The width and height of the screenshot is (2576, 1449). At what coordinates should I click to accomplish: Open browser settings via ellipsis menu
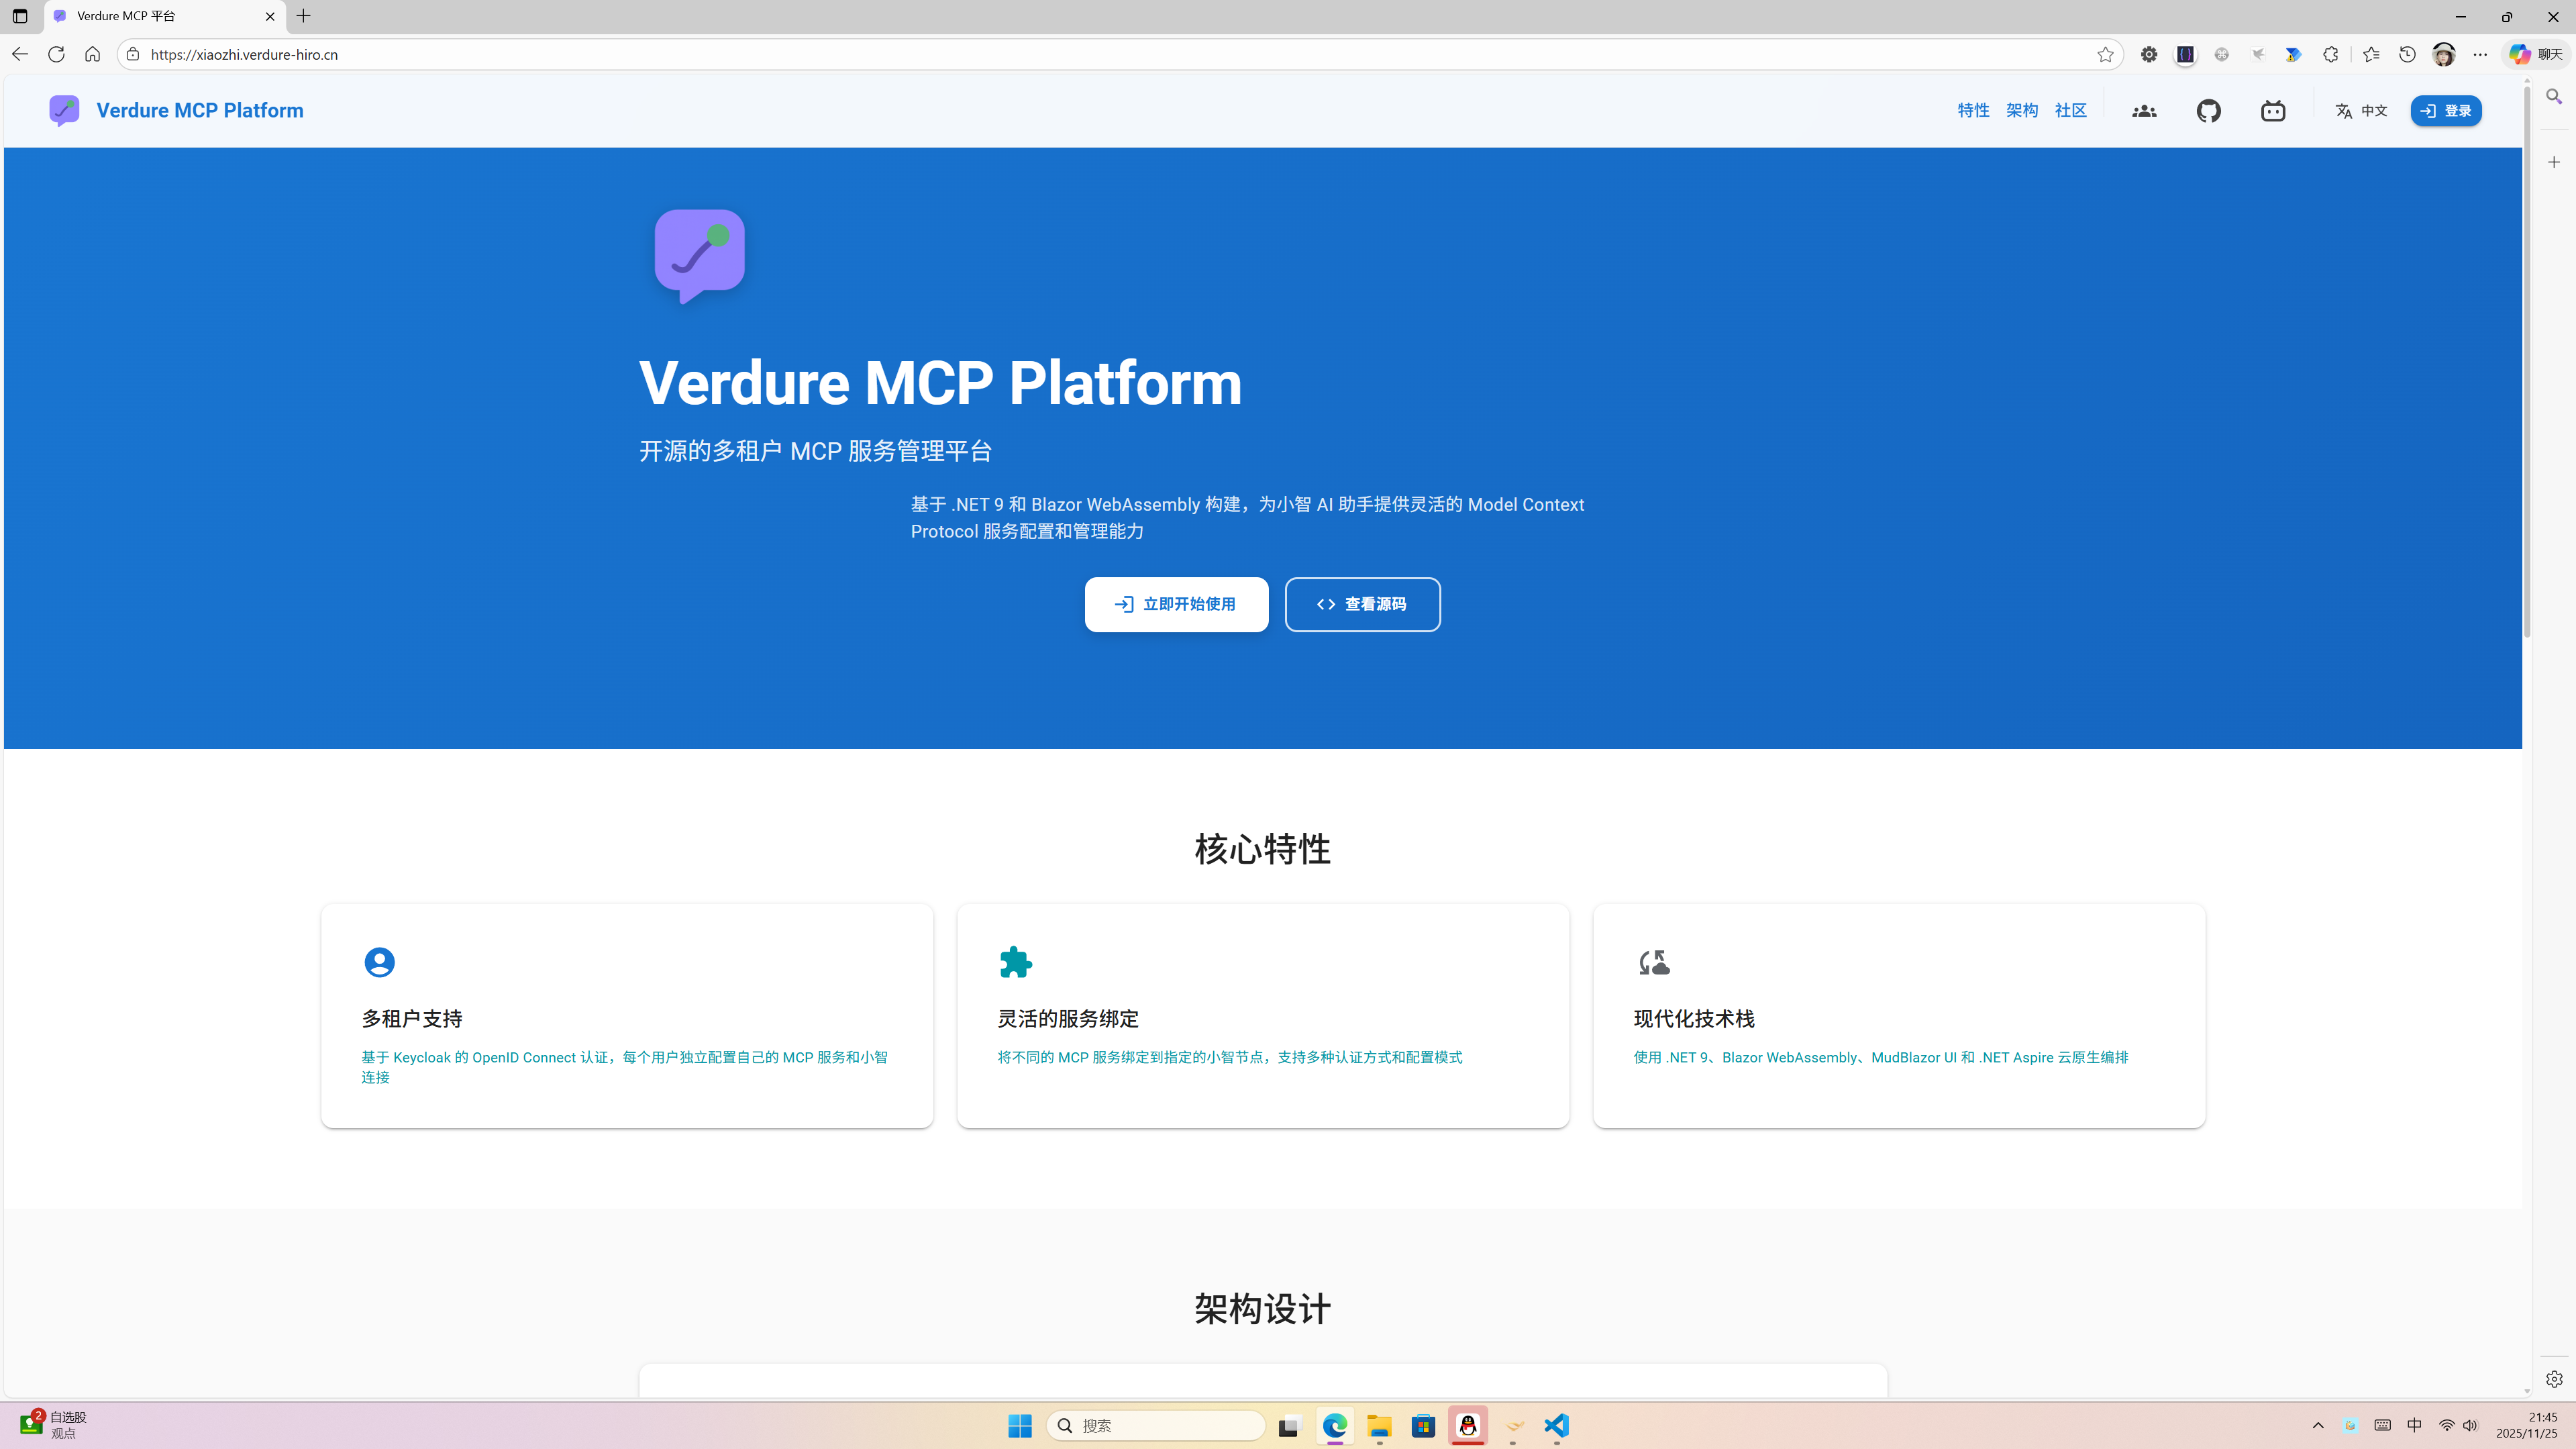pyautogui.click(x=2480, y=54)
